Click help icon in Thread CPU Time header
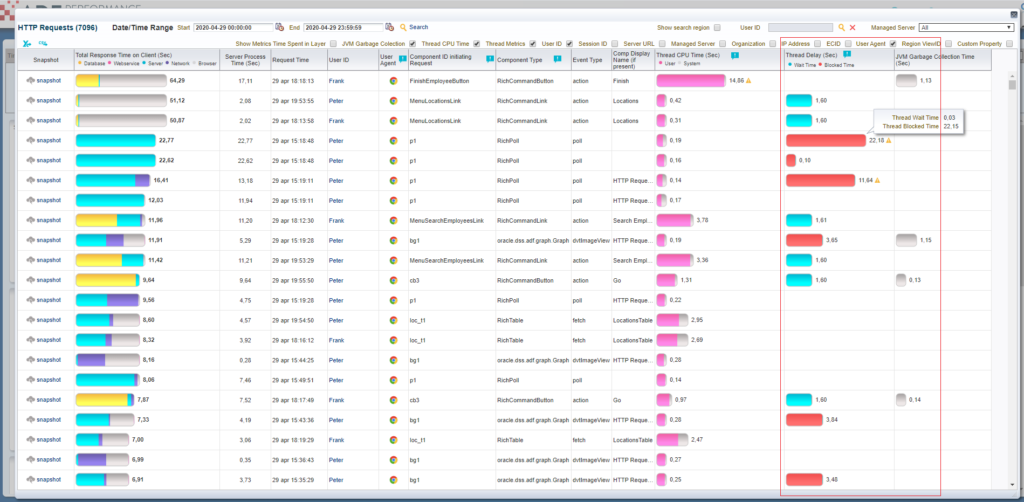This screenshot has width=1024, height=502. 735,56
